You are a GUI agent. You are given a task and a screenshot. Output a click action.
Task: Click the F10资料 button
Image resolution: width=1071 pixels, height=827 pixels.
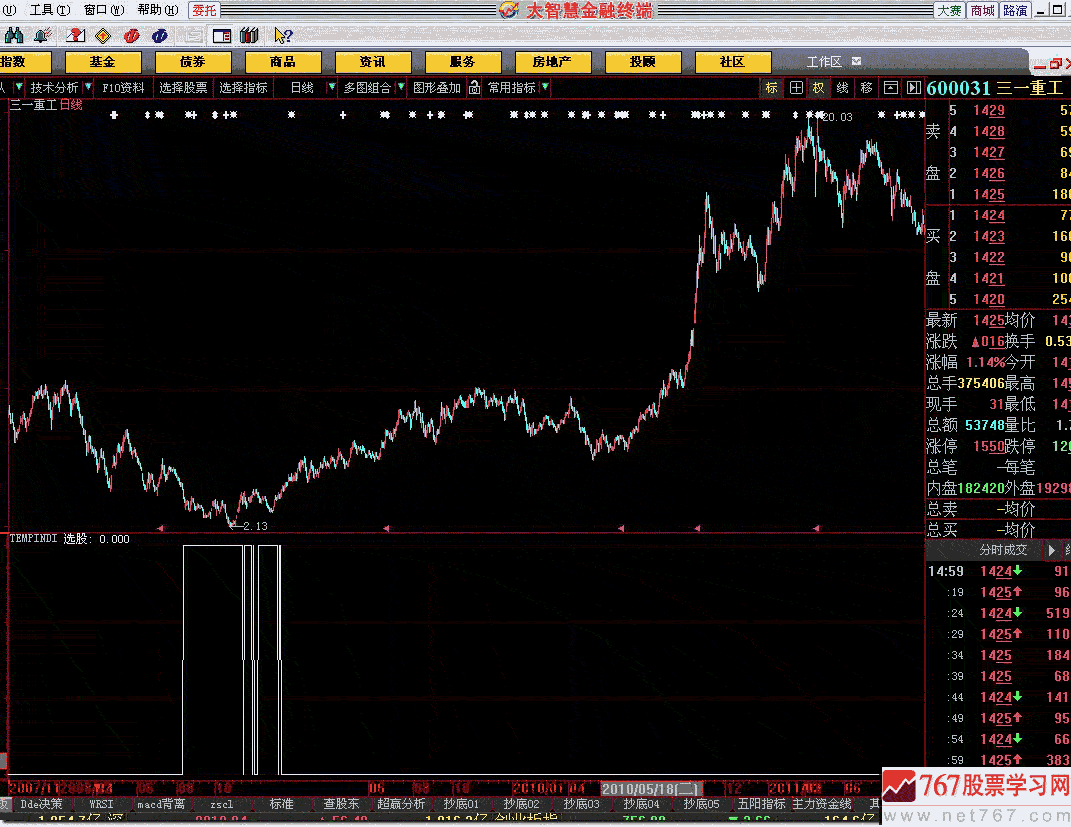(124, 87)
